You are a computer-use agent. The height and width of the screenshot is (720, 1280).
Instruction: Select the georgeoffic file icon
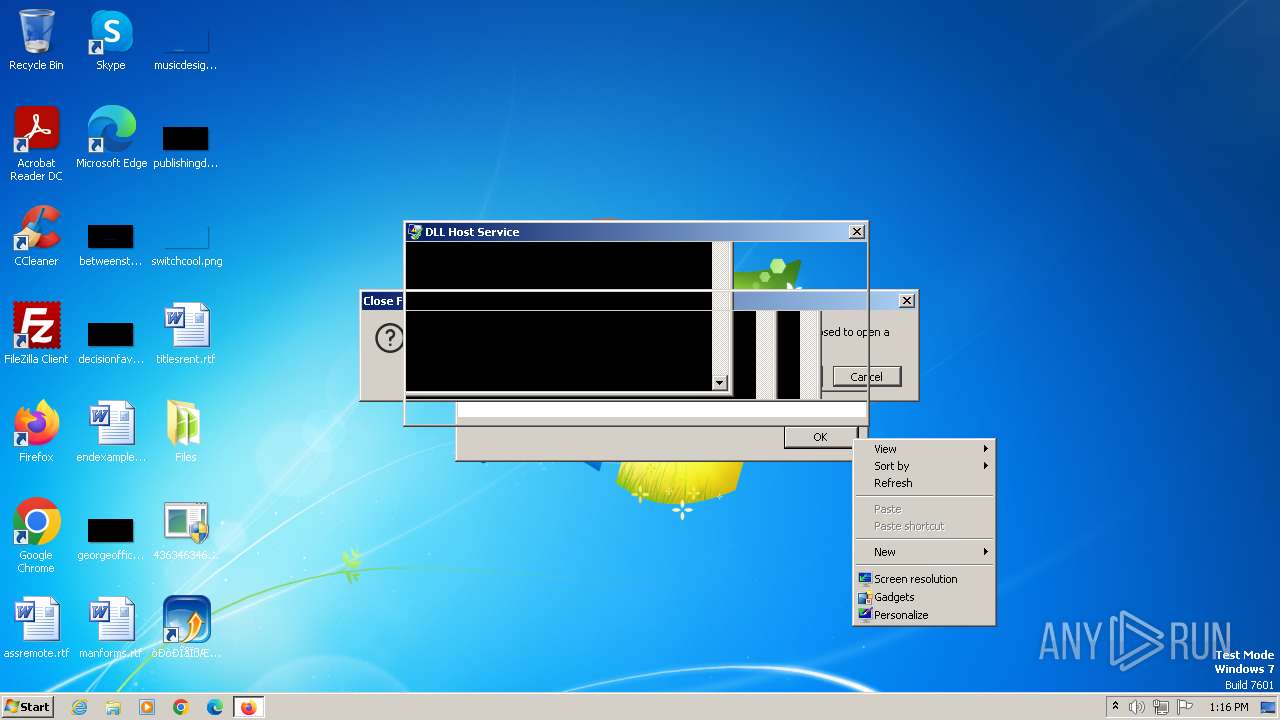point(110,539)
